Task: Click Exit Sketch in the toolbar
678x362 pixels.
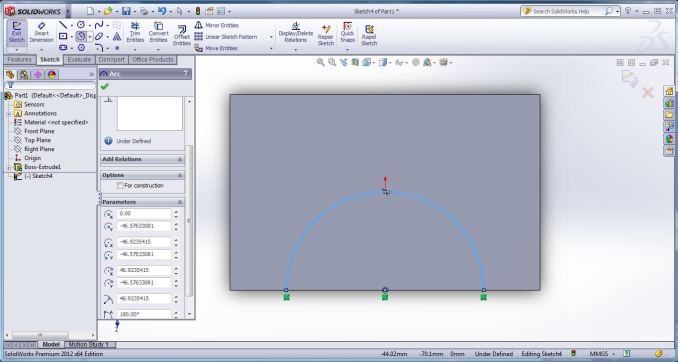Action: [x=16, y=32]
